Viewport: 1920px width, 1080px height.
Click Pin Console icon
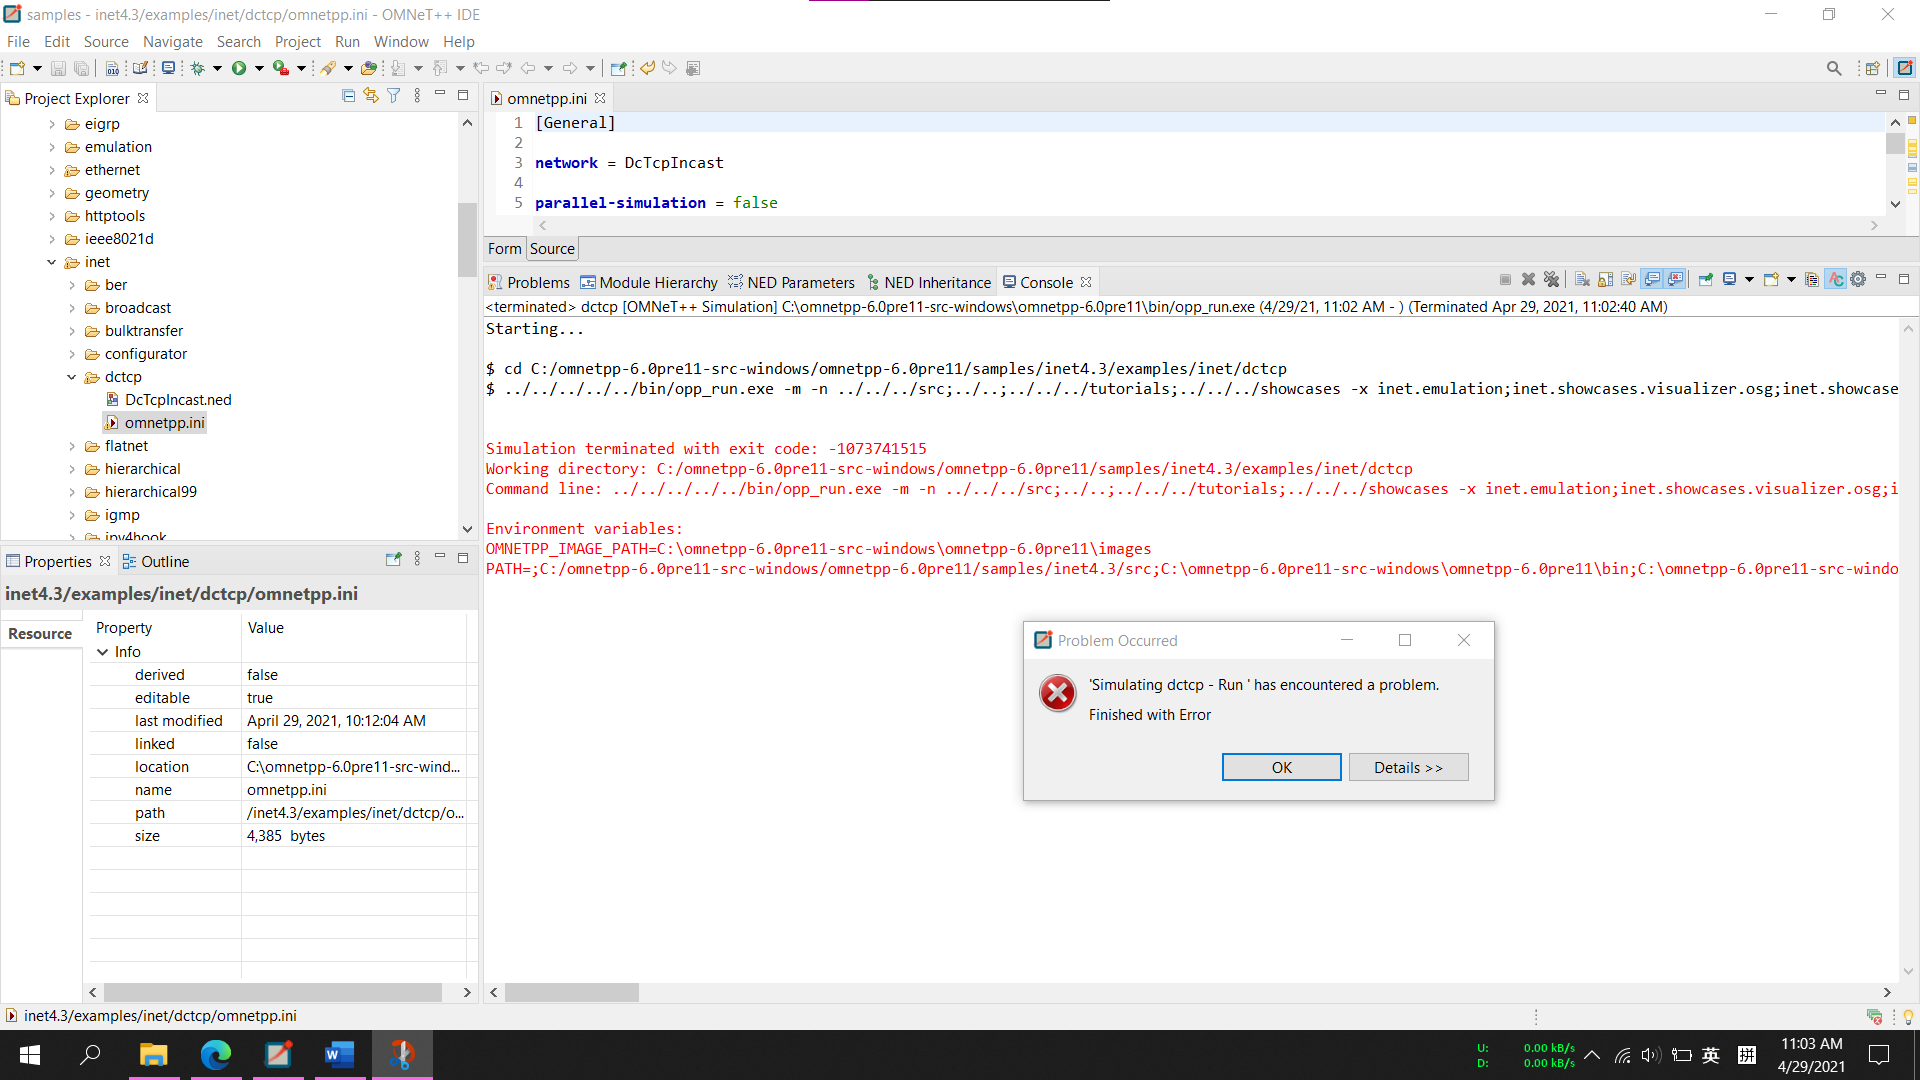click(x=1706, y=279)
